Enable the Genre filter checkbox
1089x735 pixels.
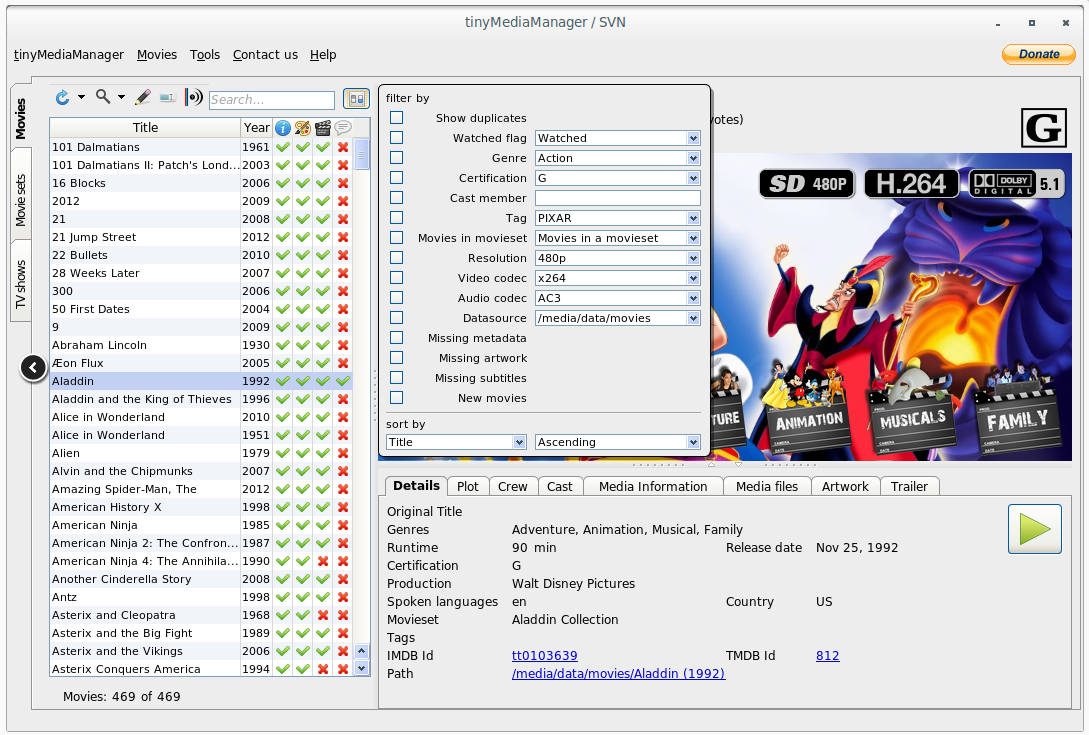tap(396, 158)
